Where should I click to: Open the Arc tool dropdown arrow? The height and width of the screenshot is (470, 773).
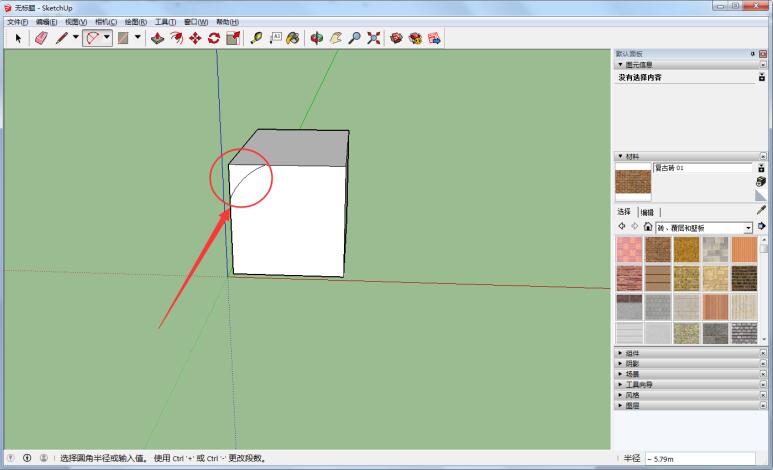(x=106, y=37)
